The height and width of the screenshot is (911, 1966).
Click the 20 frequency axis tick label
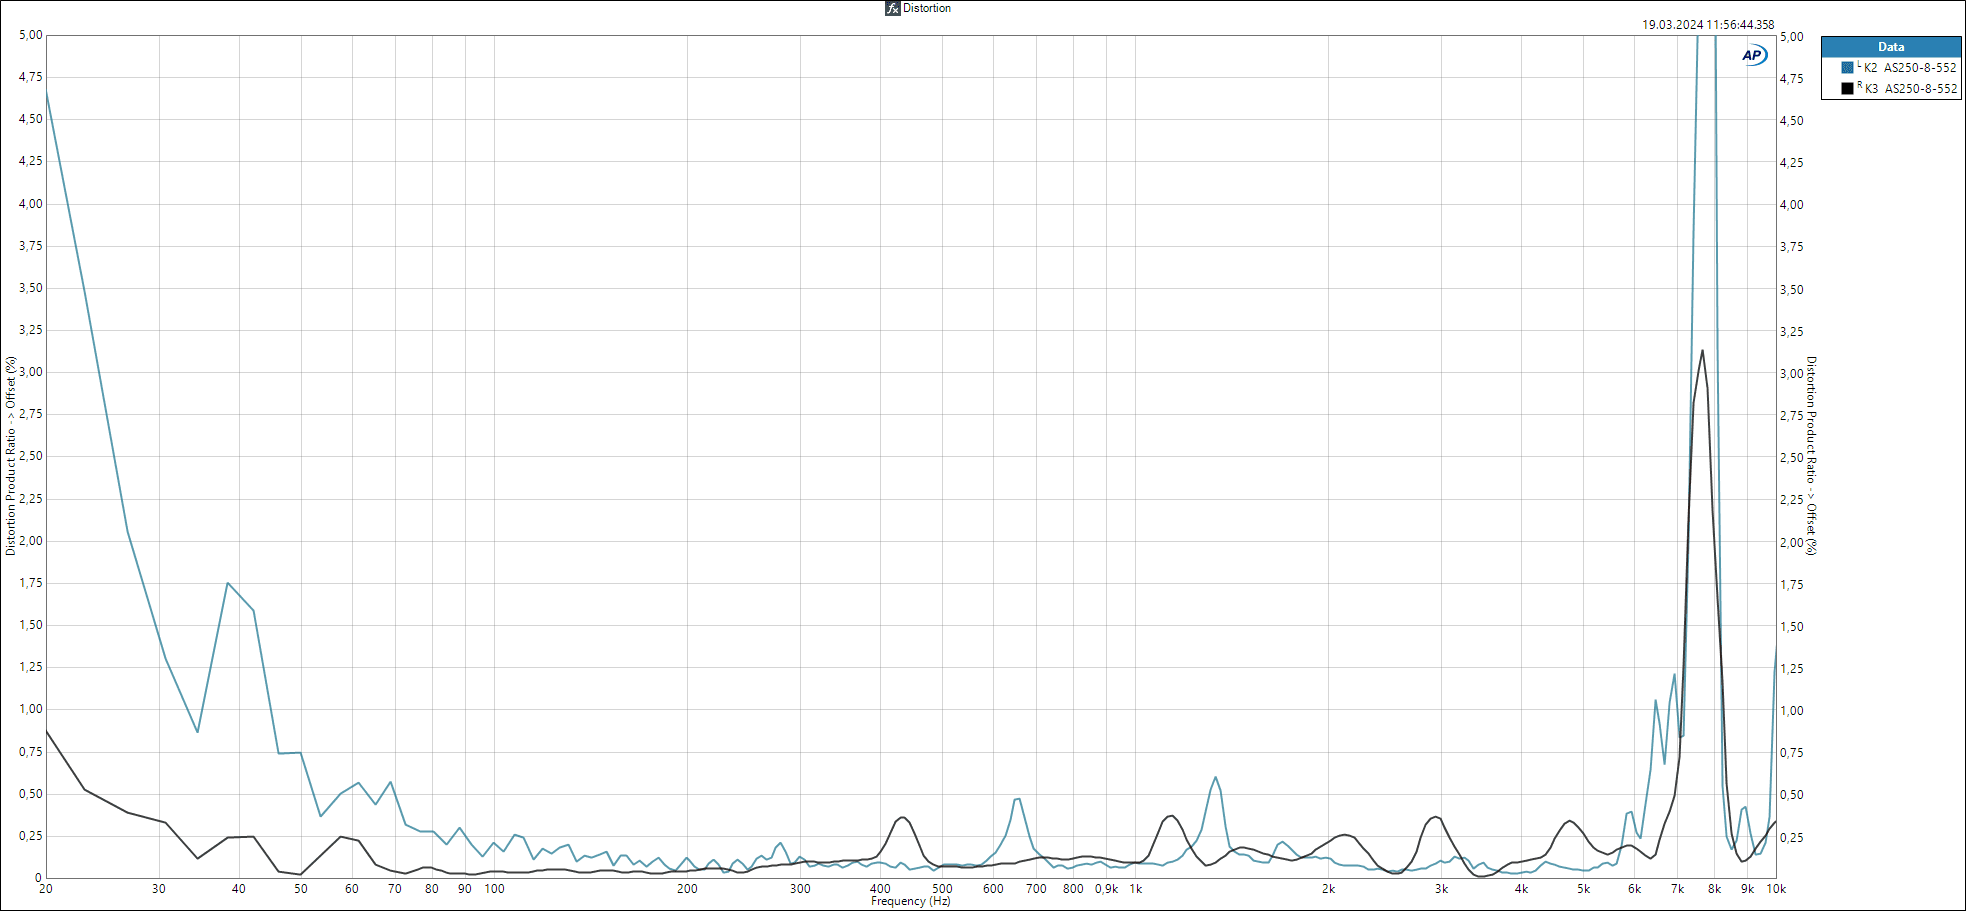pyautogui.click(x=46, y=889)
